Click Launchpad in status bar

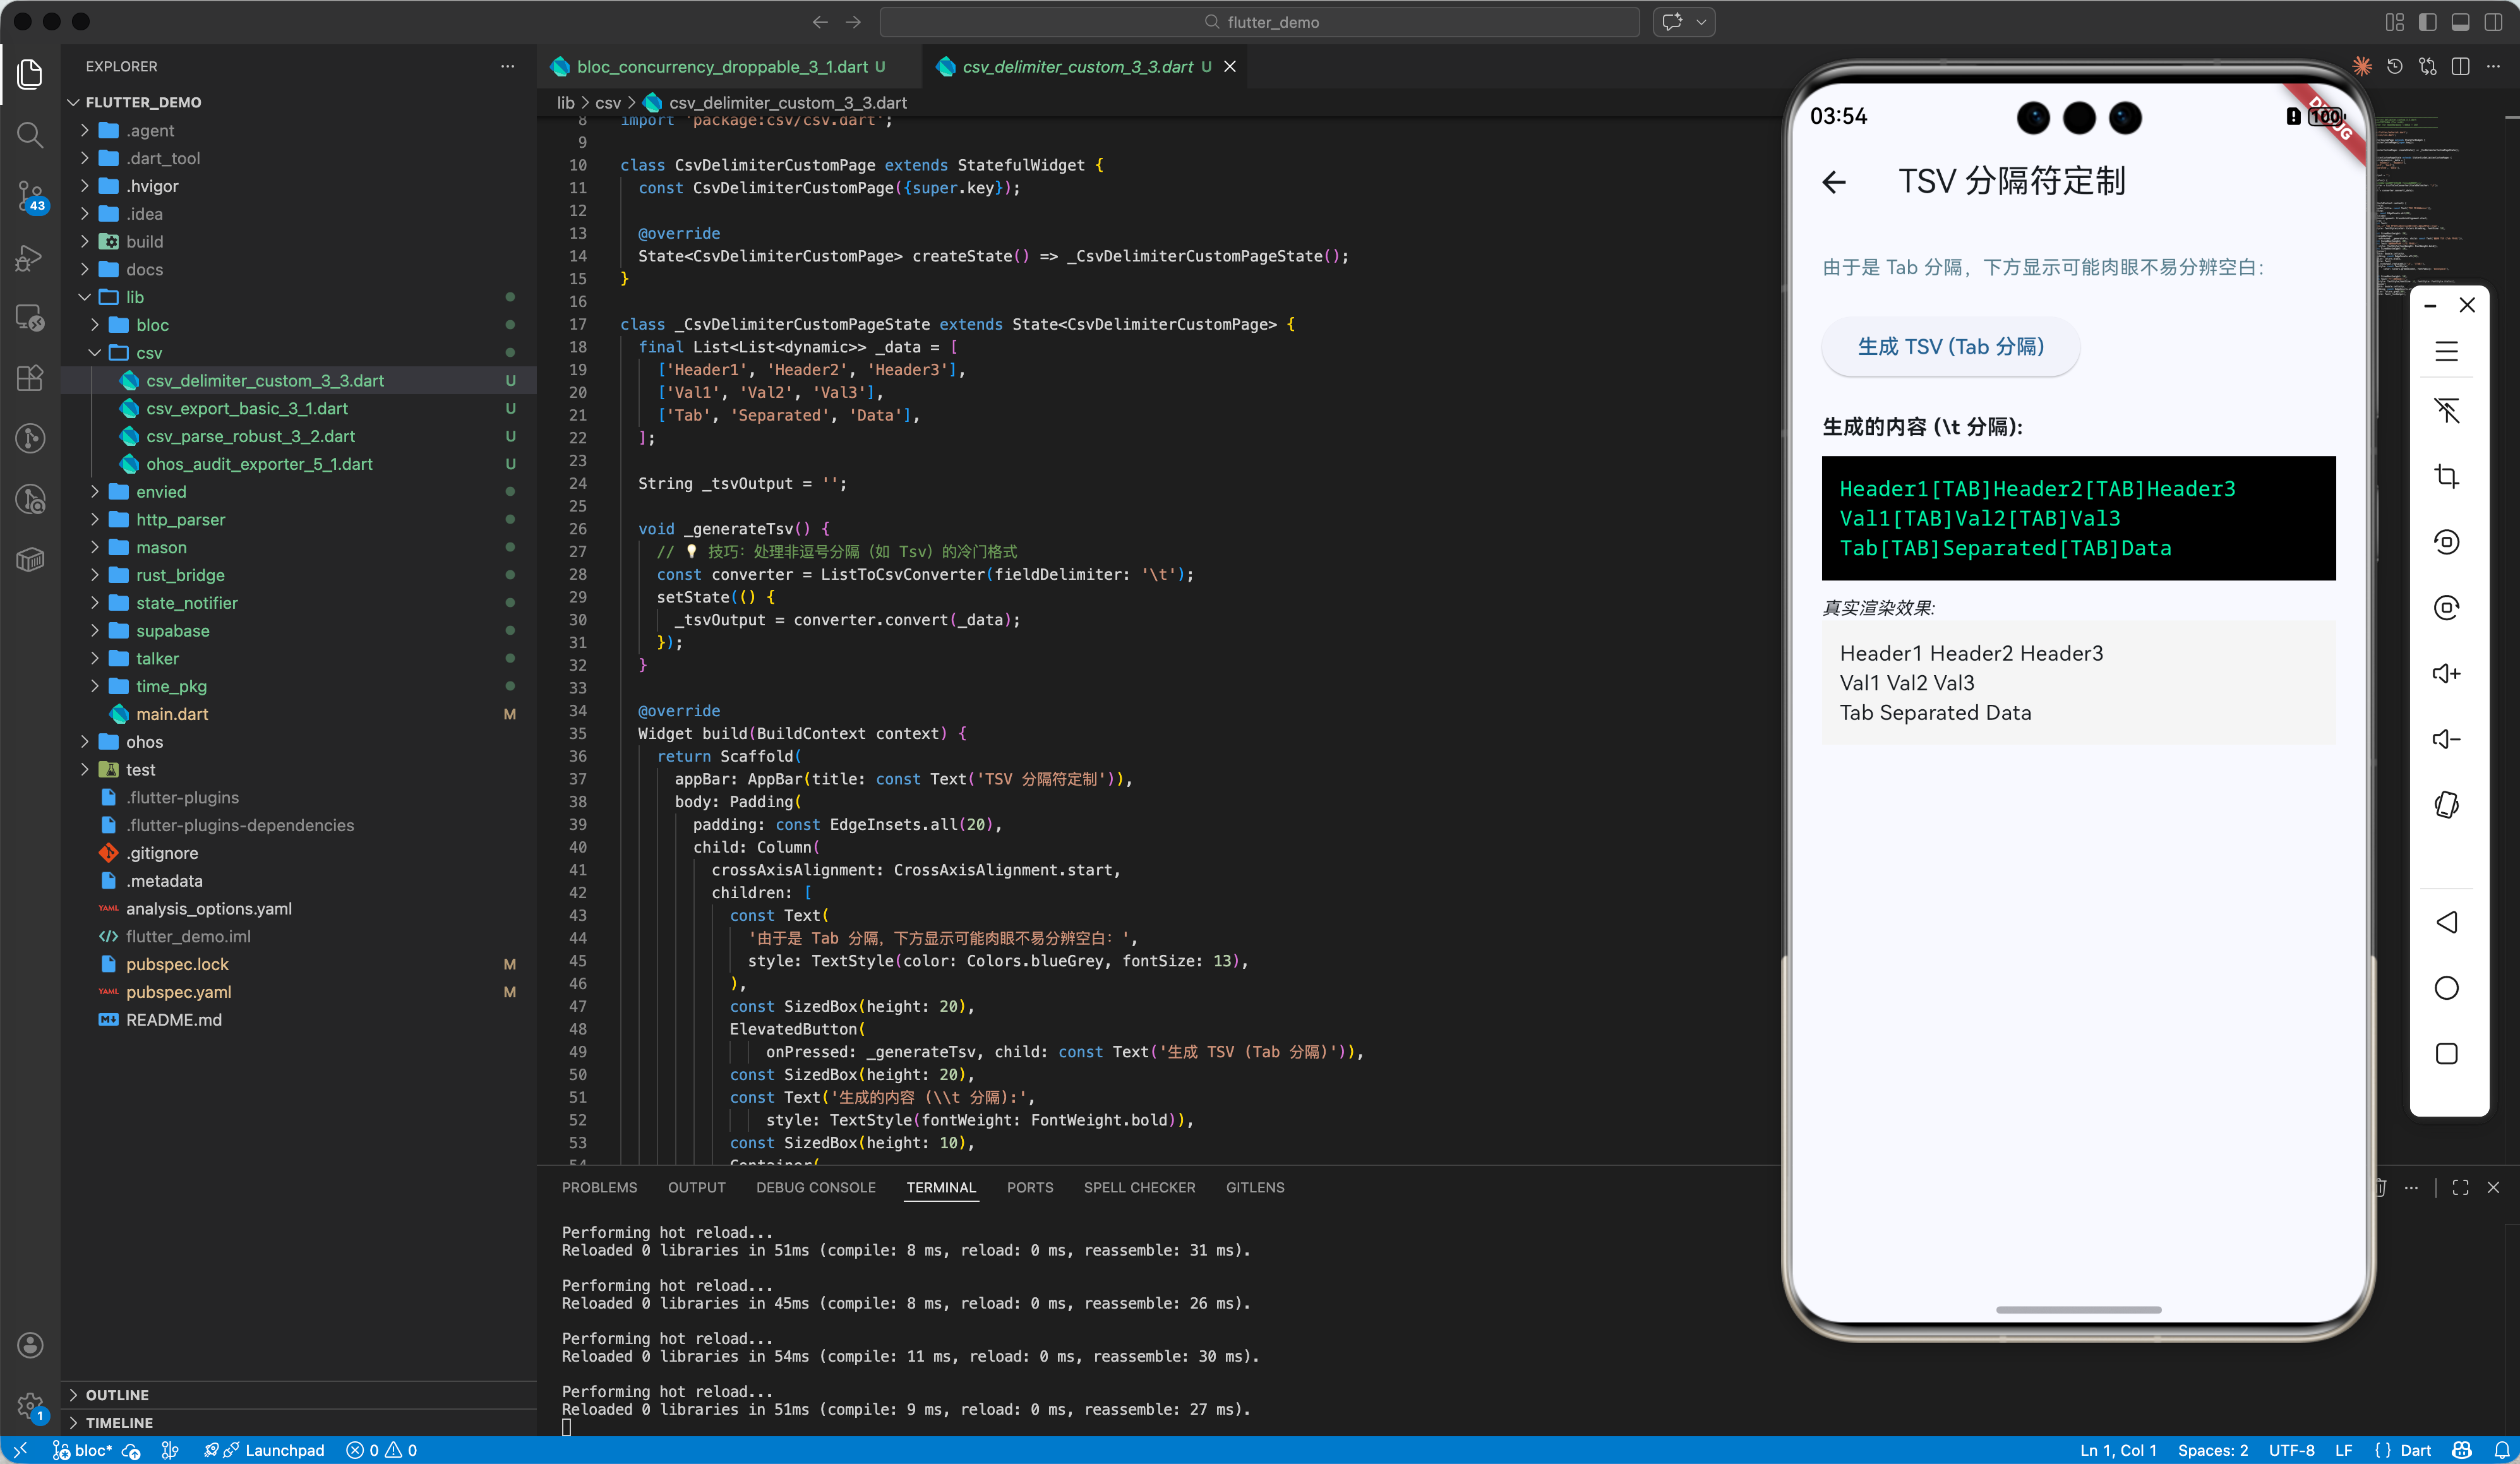pos(284,1450)
